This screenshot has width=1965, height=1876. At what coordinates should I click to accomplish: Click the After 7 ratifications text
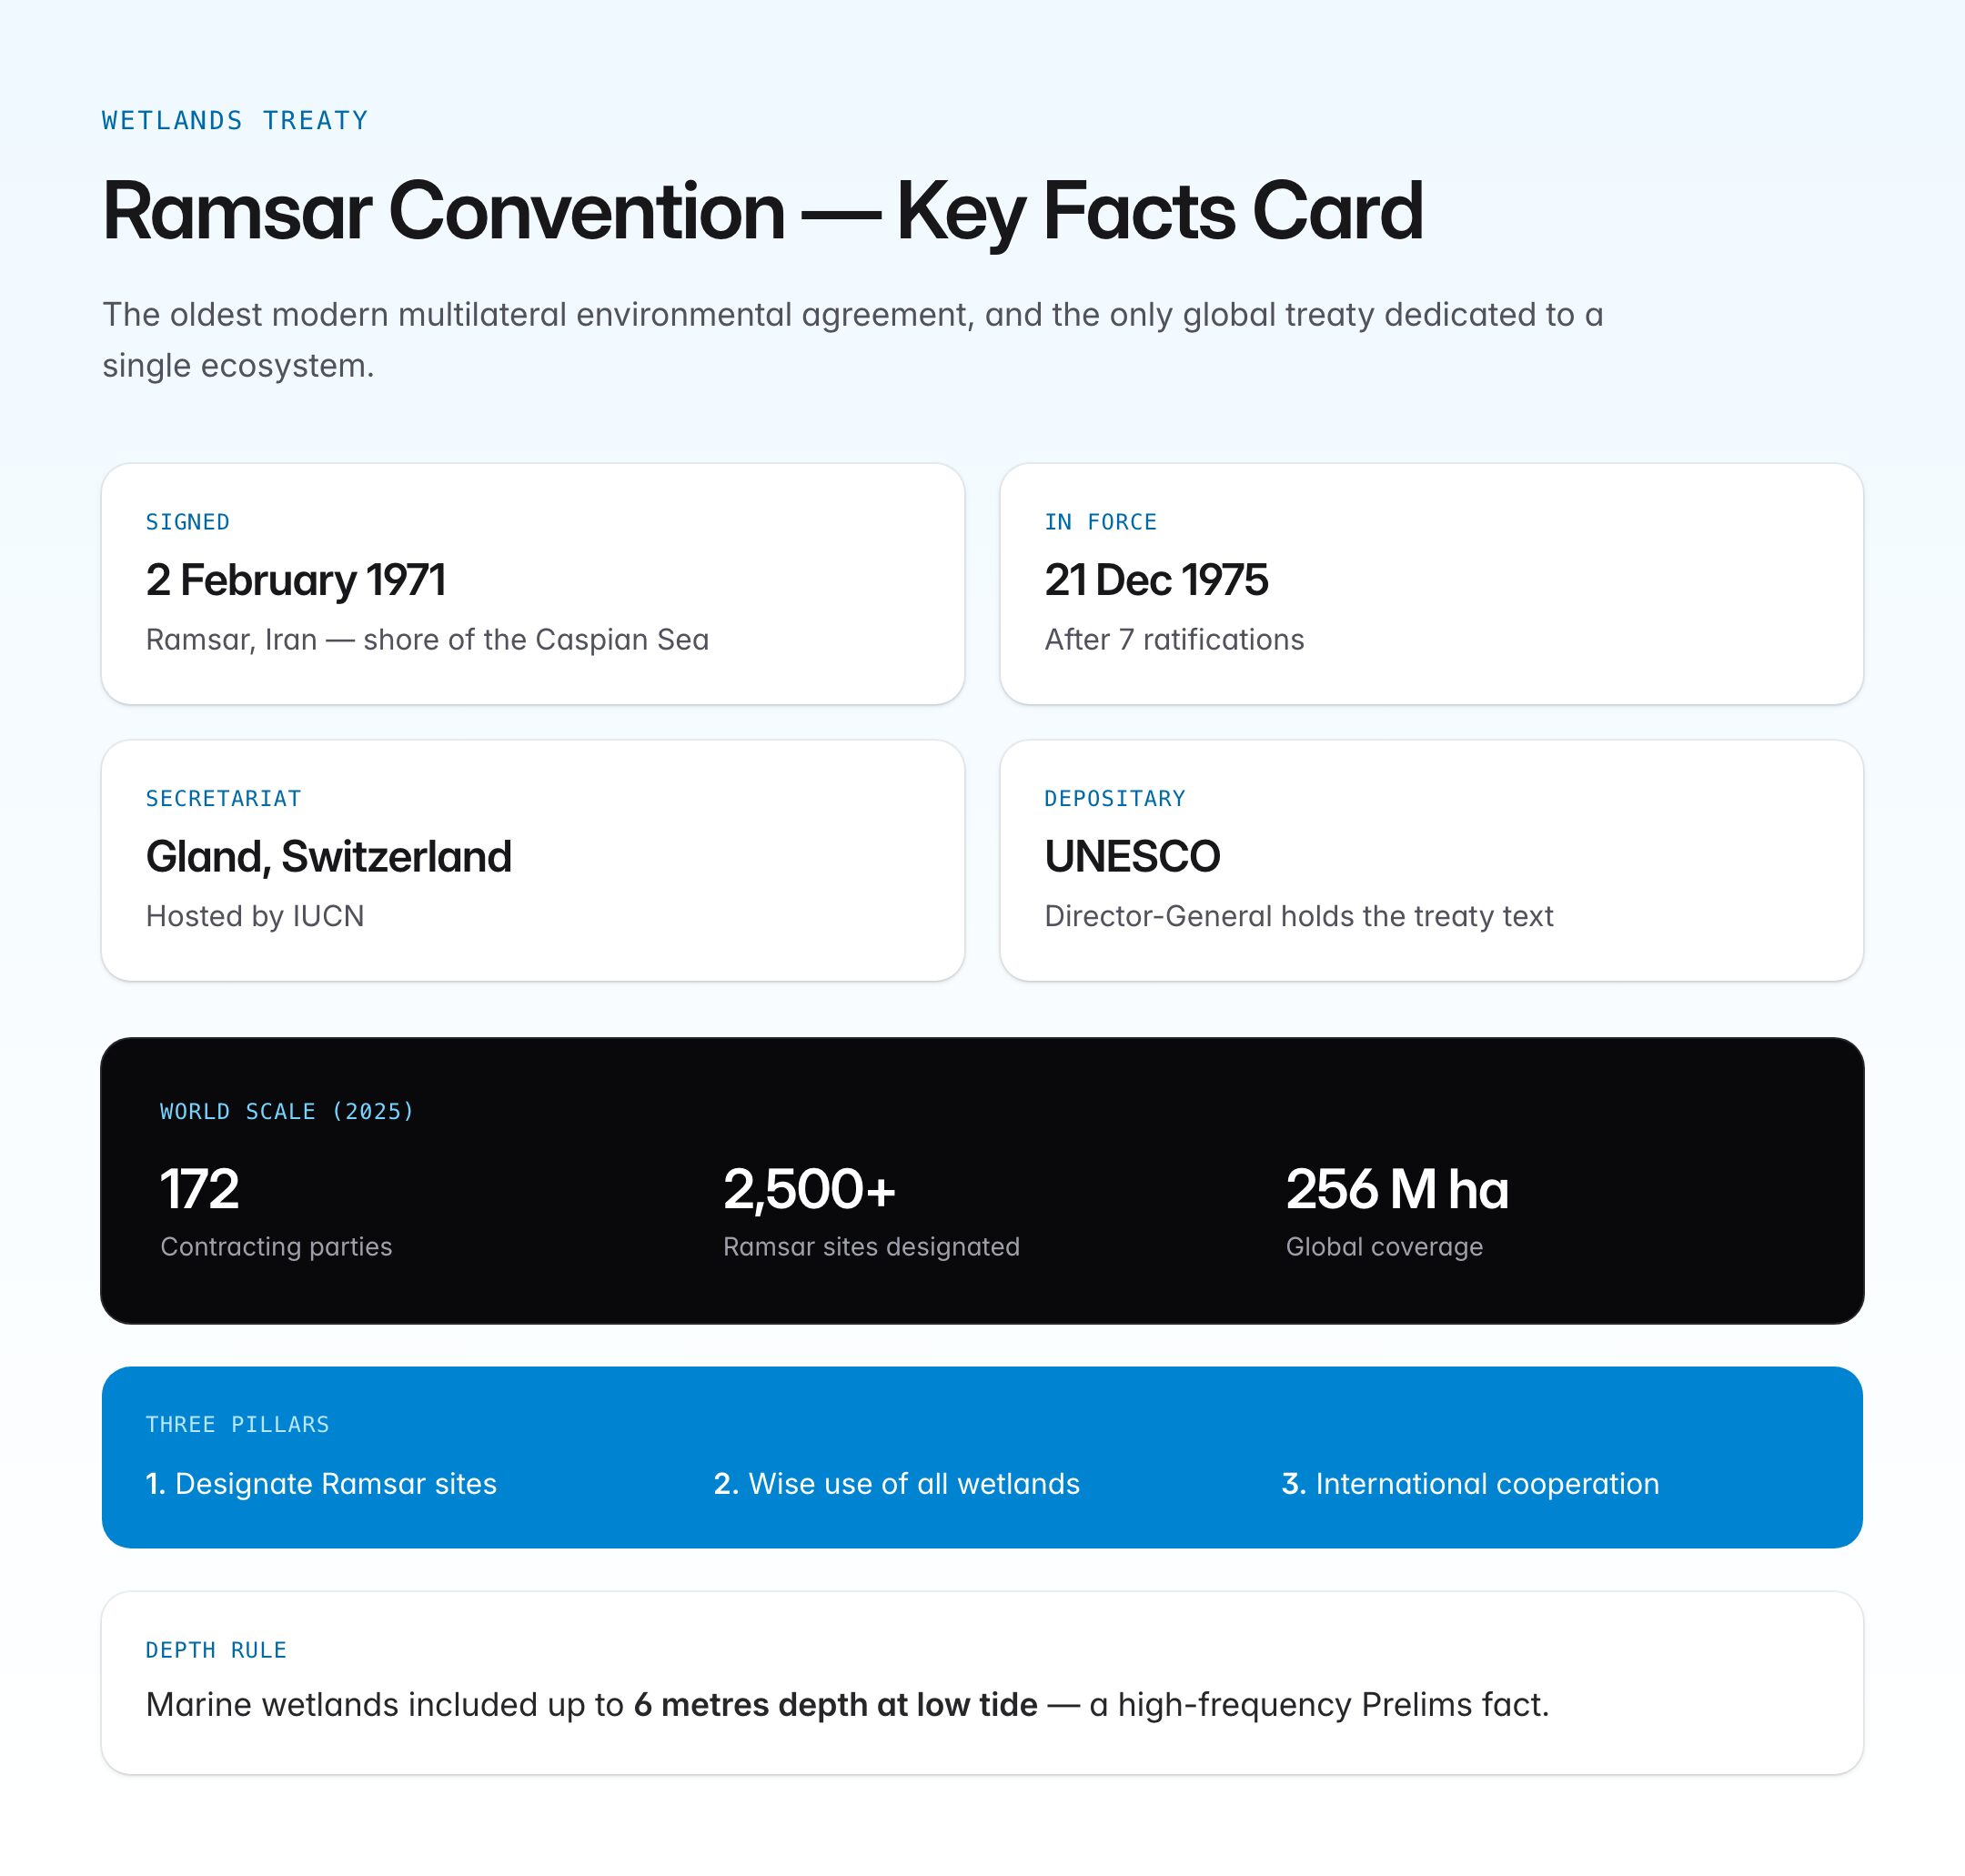pyautogui.click(x=1174, y=639)
